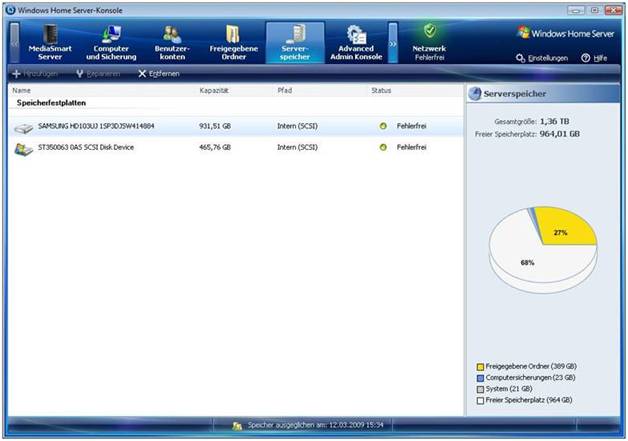
Task: Click Speicher ausgeglichen am status text
Action: click(315, 425)
